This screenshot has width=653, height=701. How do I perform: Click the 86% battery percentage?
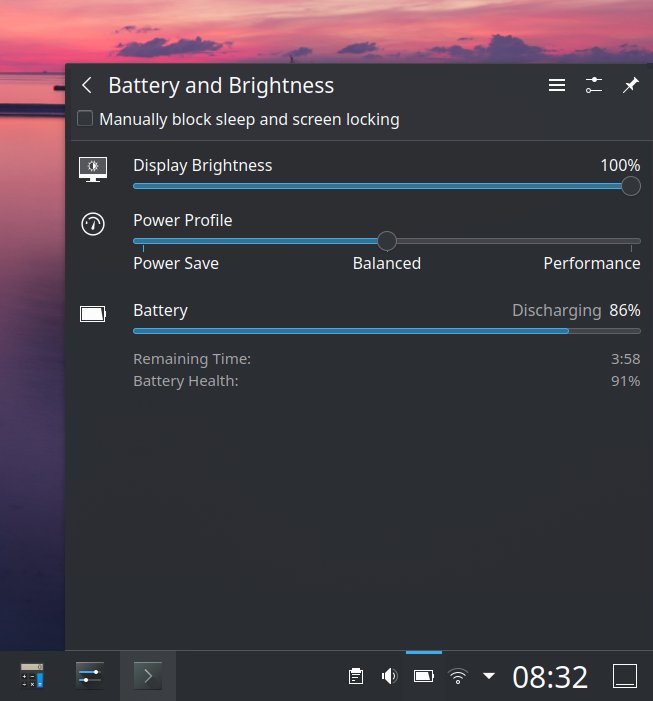[x=624, y=310]
